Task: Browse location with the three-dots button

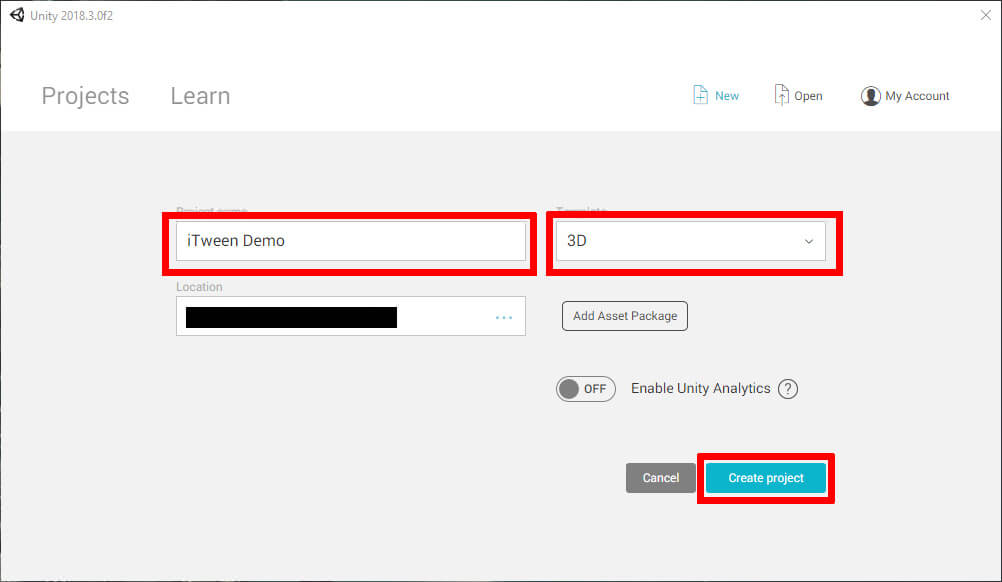Action: click(504, 317)
